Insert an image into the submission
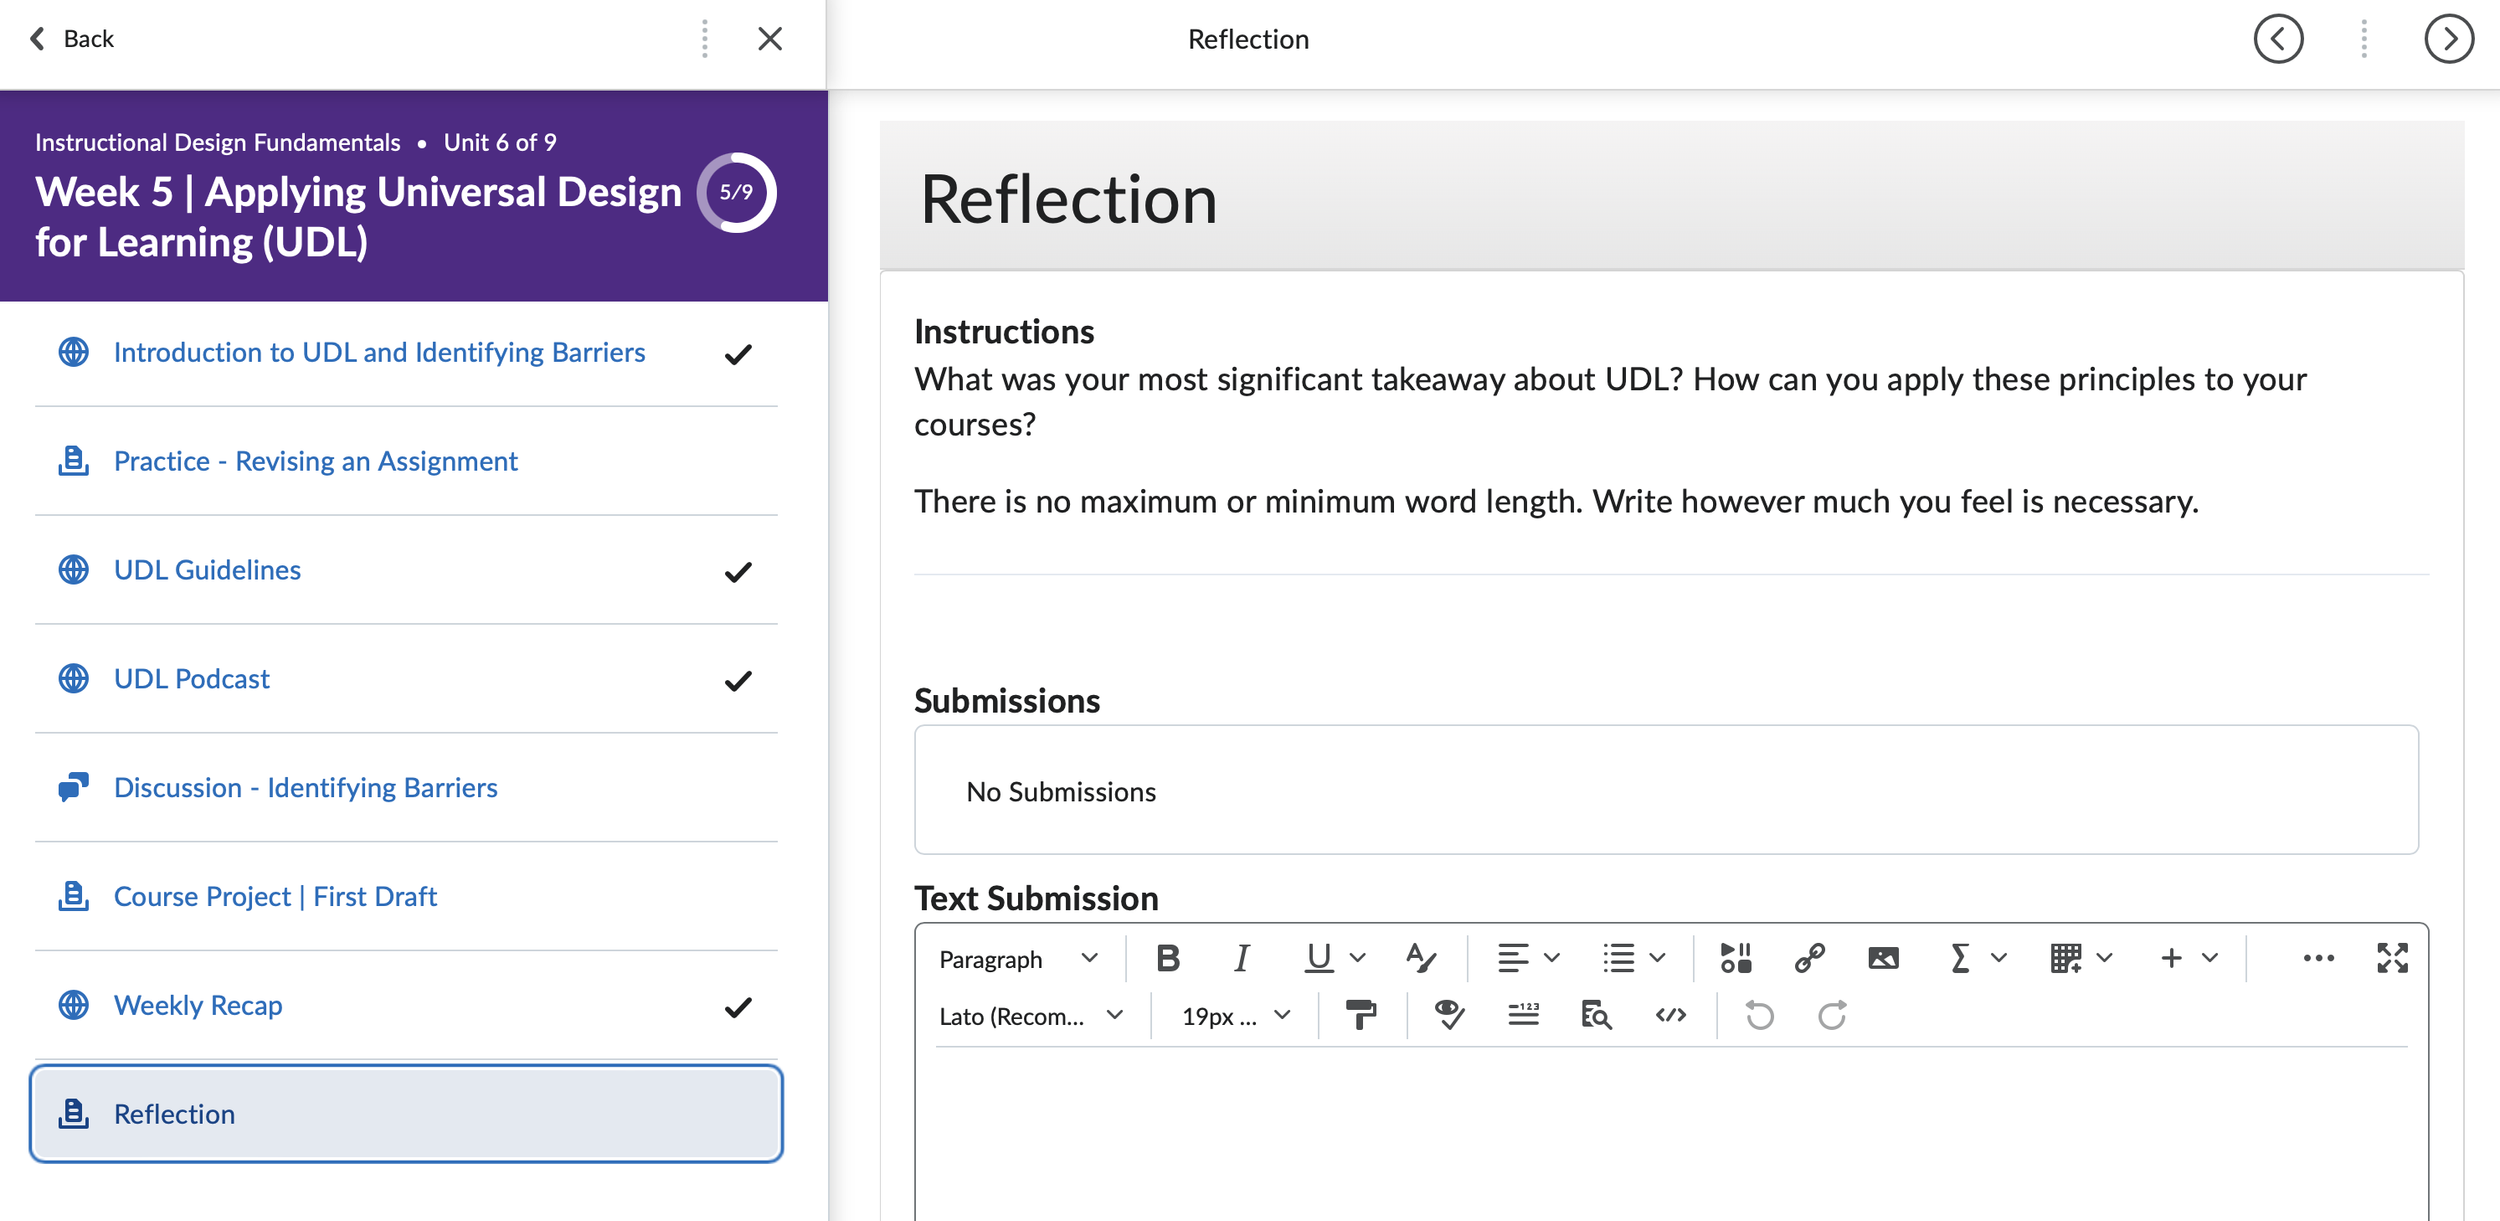 point(1882,957)
